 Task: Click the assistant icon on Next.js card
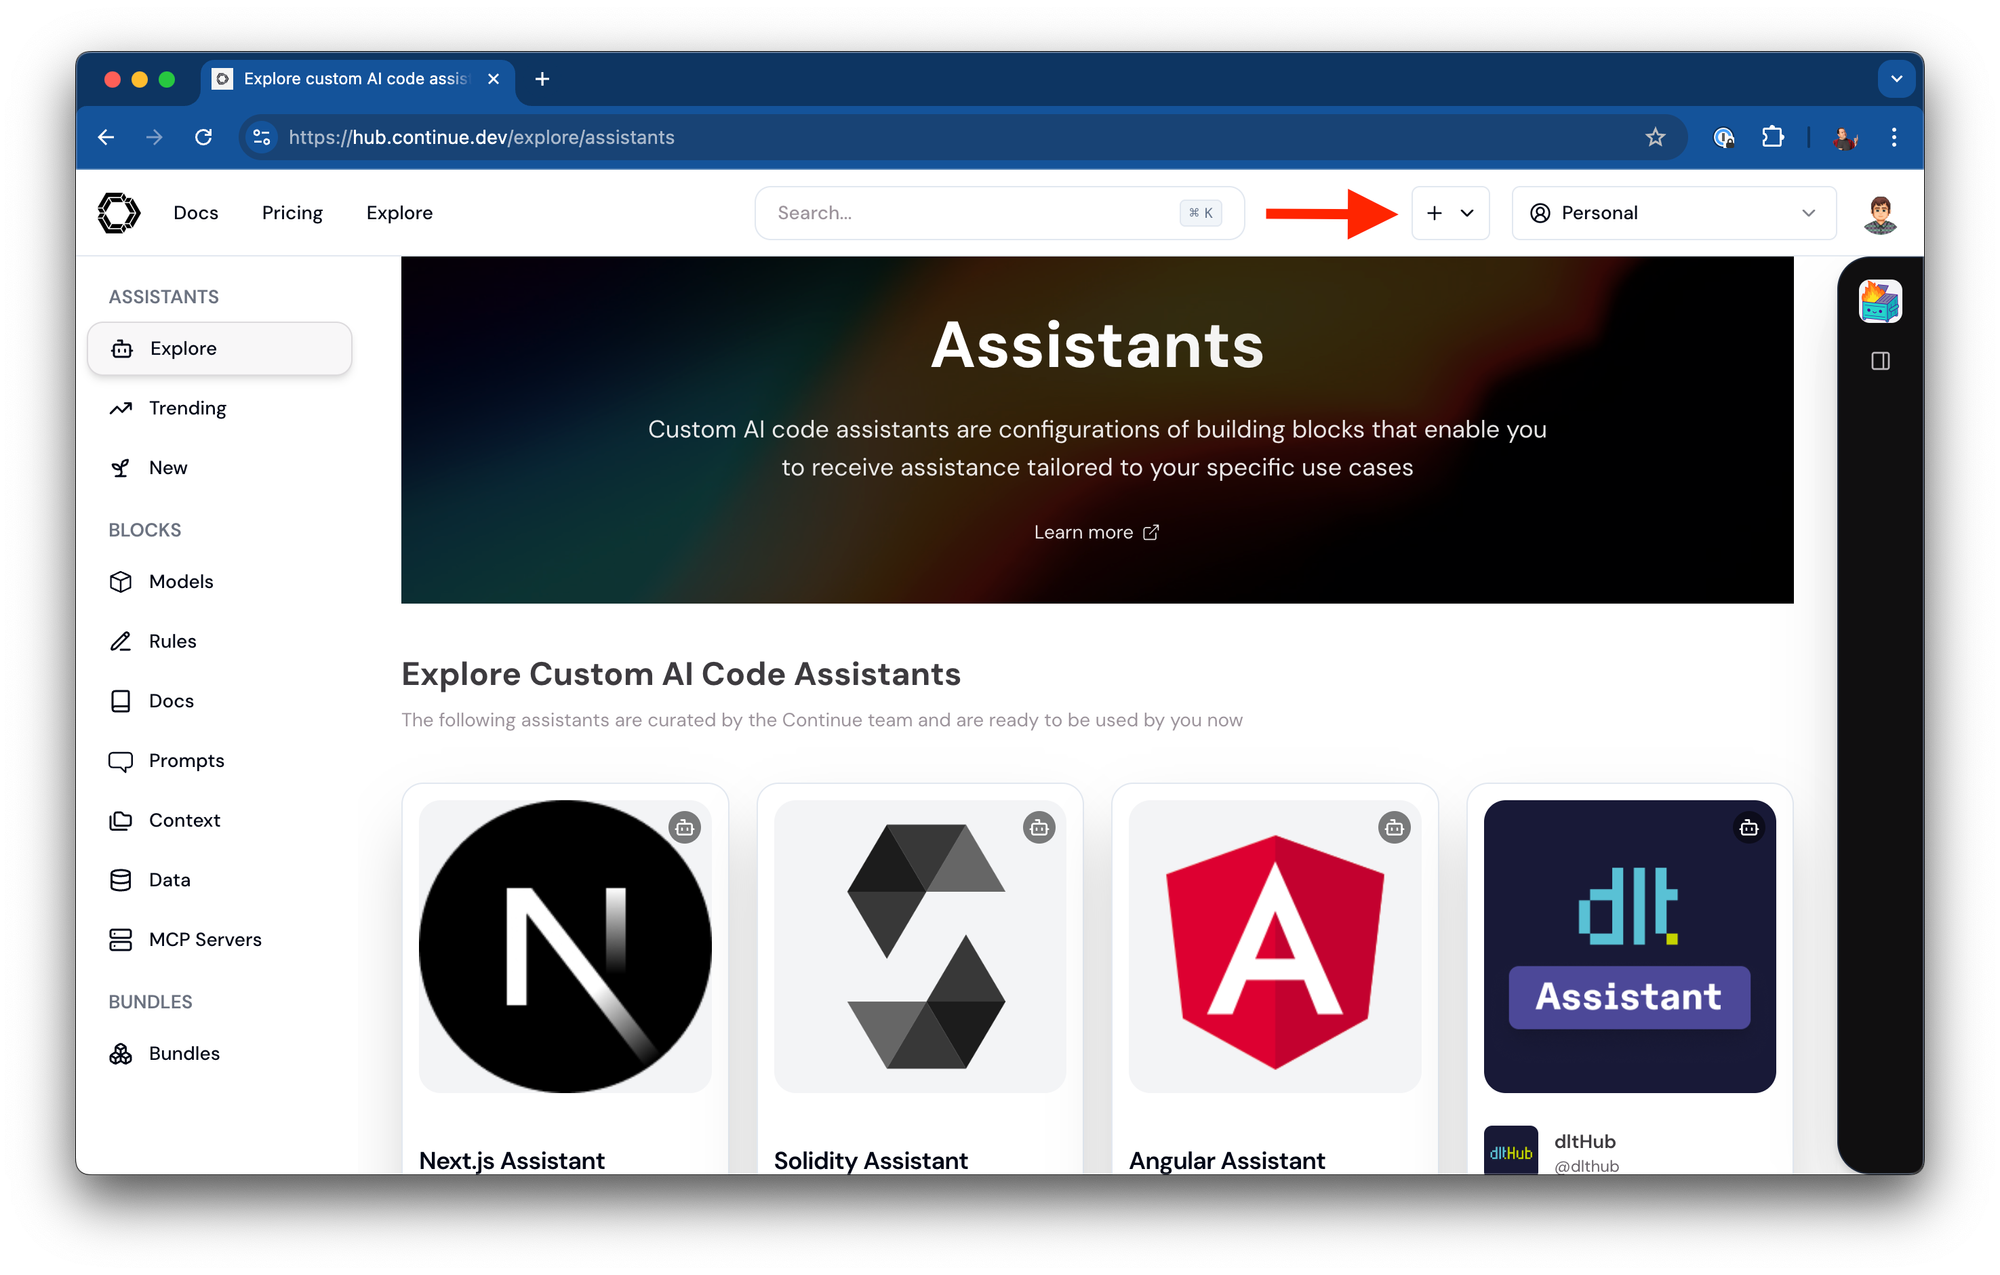(x=685, y=827)
